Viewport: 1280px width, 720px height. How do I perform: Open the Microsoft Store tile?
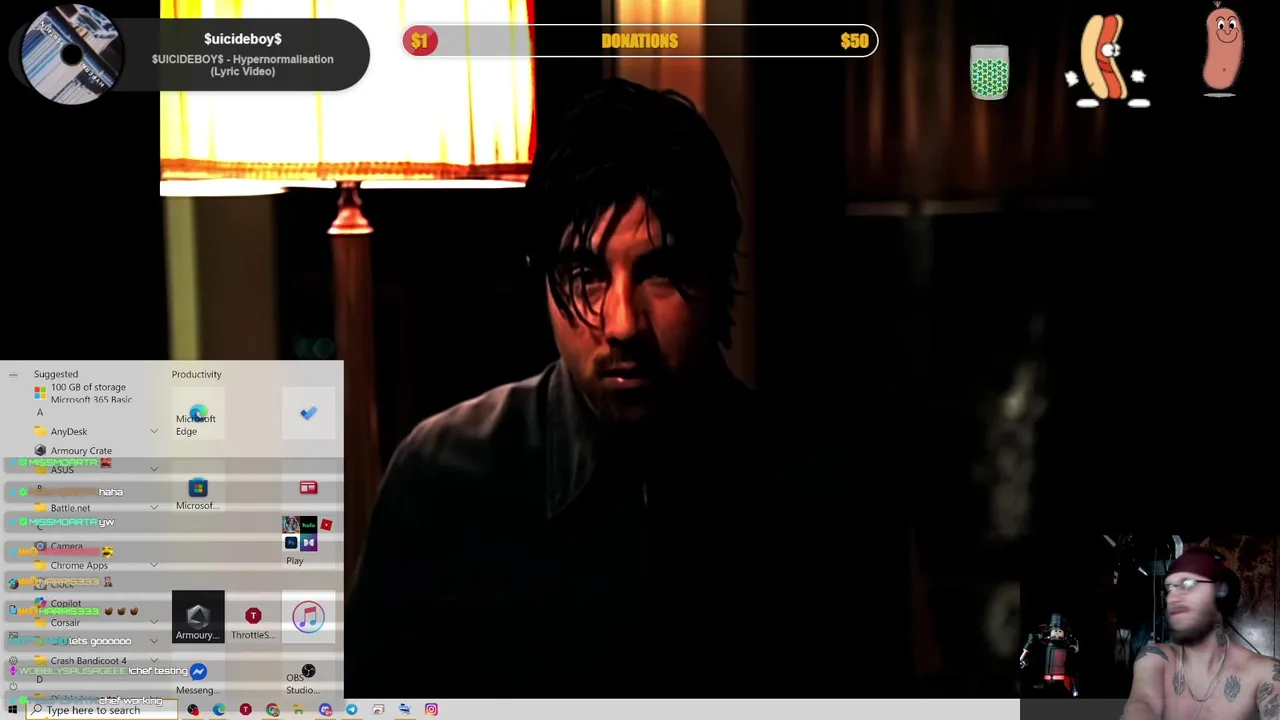pyautogui.click(x=197, y=489)
